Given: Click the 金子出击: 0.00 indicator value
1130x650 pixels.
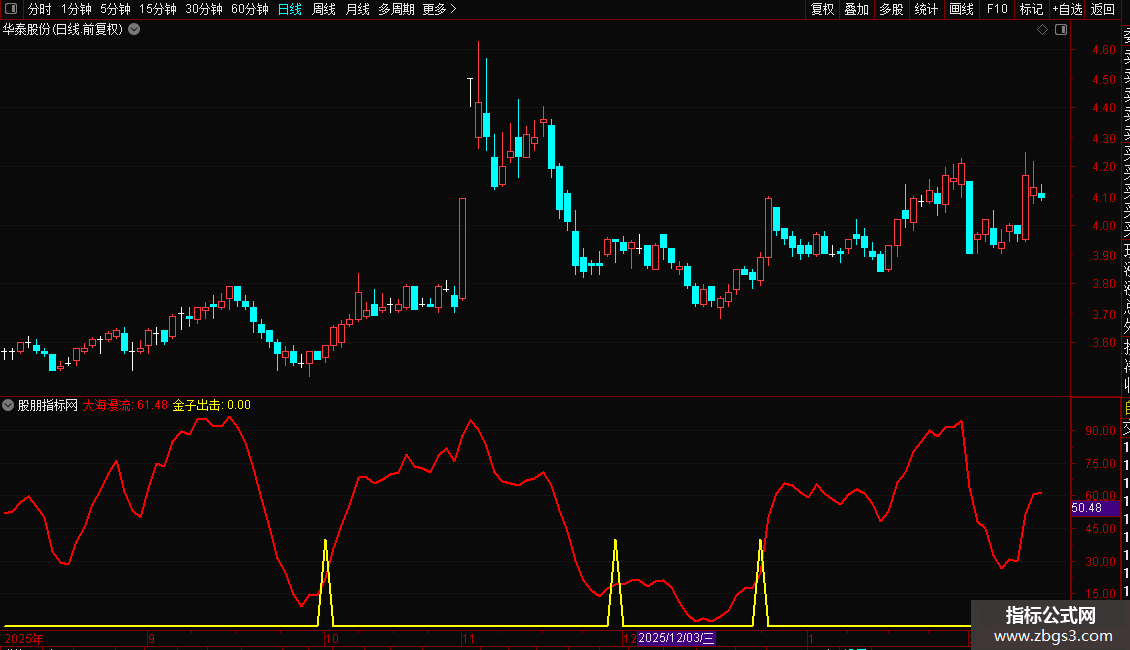Looking at the screenshot, I should [212, 405].
